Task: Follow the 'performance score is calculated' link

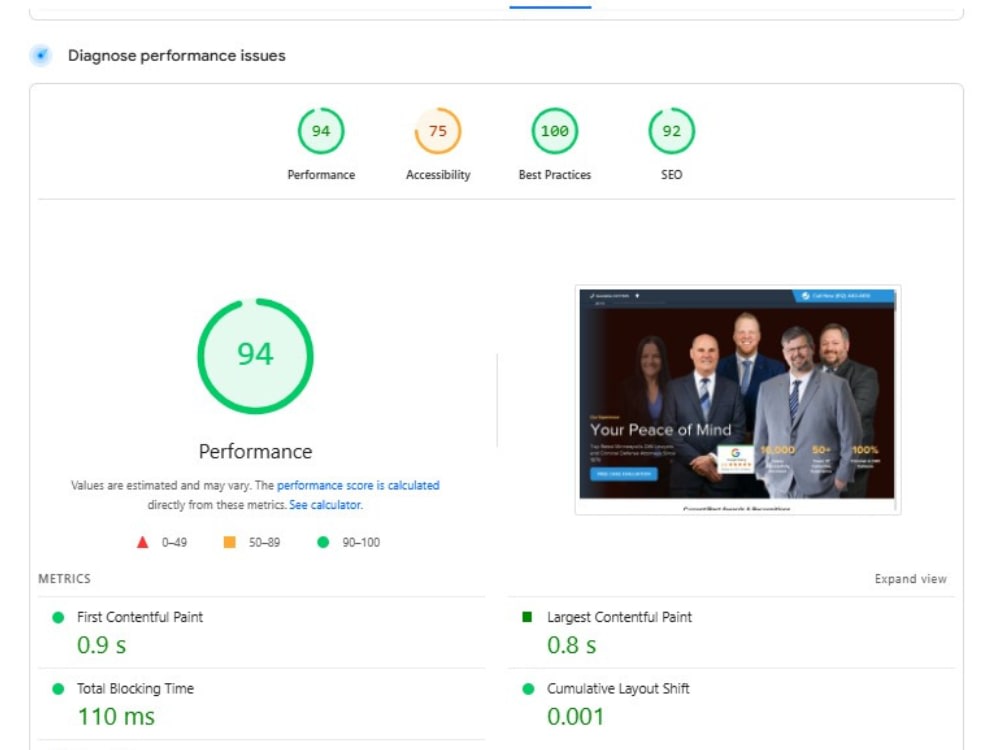Action: click(358, 485)
